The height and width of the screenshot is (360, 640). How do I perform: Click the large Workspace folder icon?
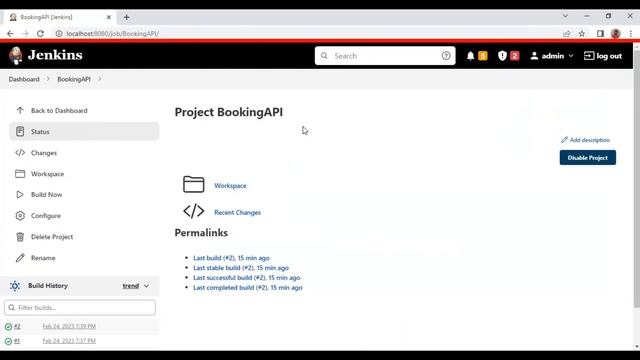(x=193, y=184)
